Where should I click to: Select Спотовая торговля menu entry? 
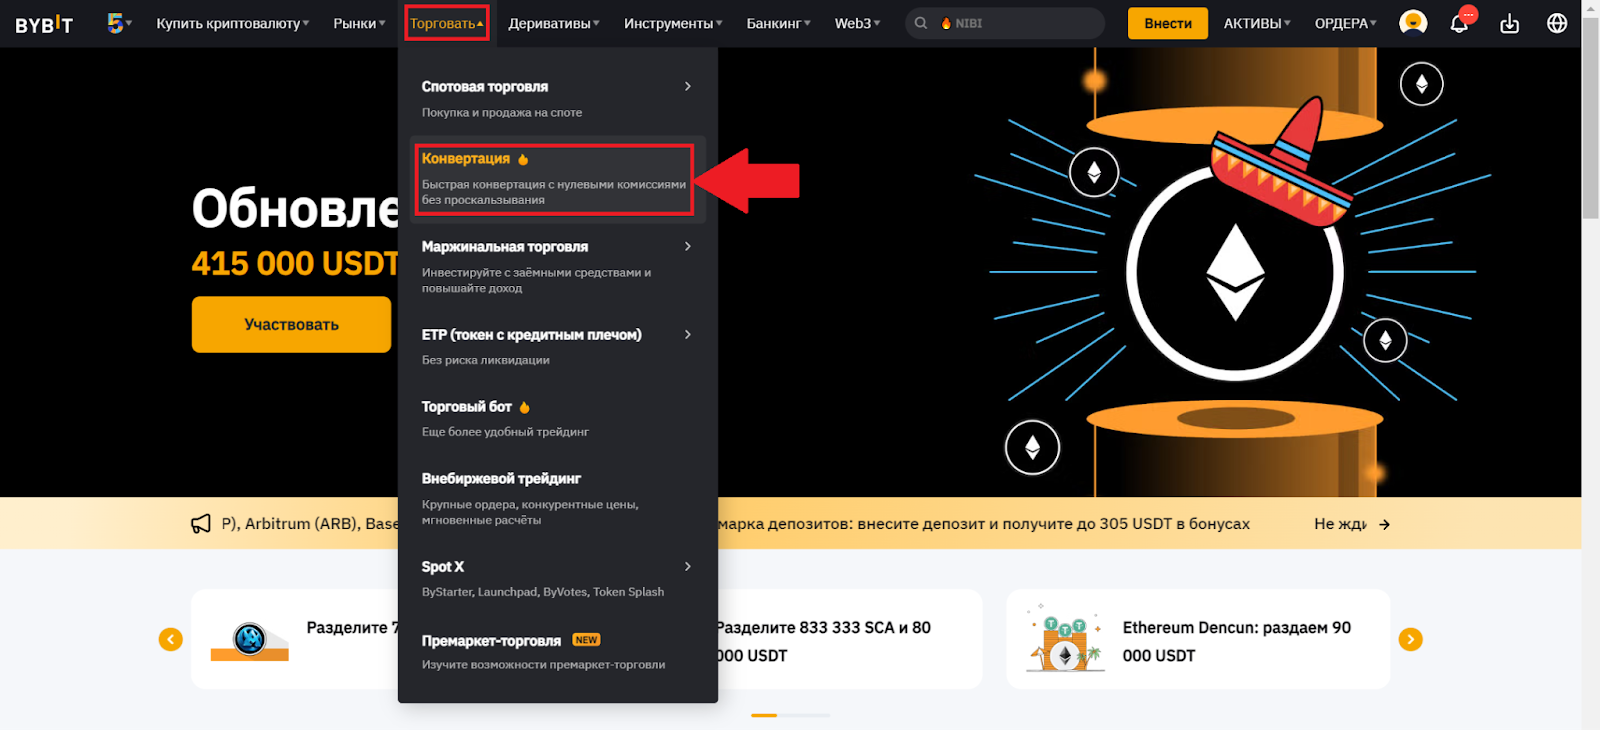[x=557, y=99]
